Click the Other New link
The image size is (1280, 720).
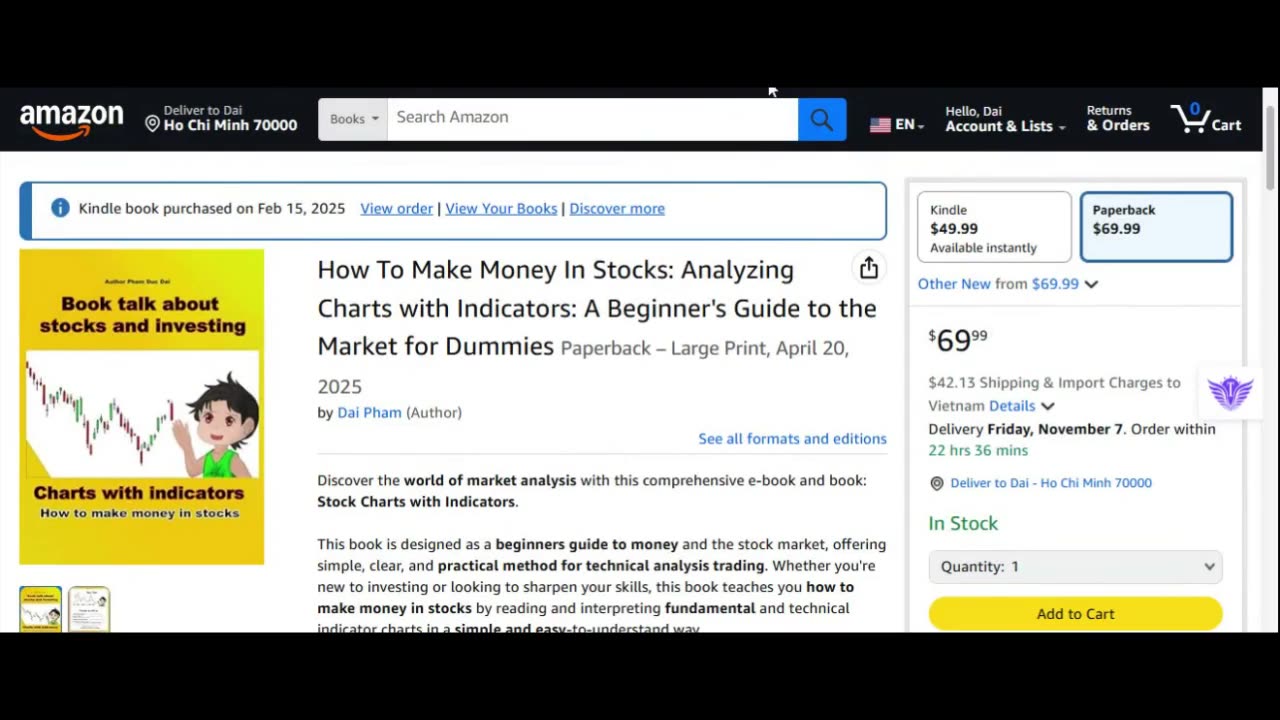click(954, 284)
